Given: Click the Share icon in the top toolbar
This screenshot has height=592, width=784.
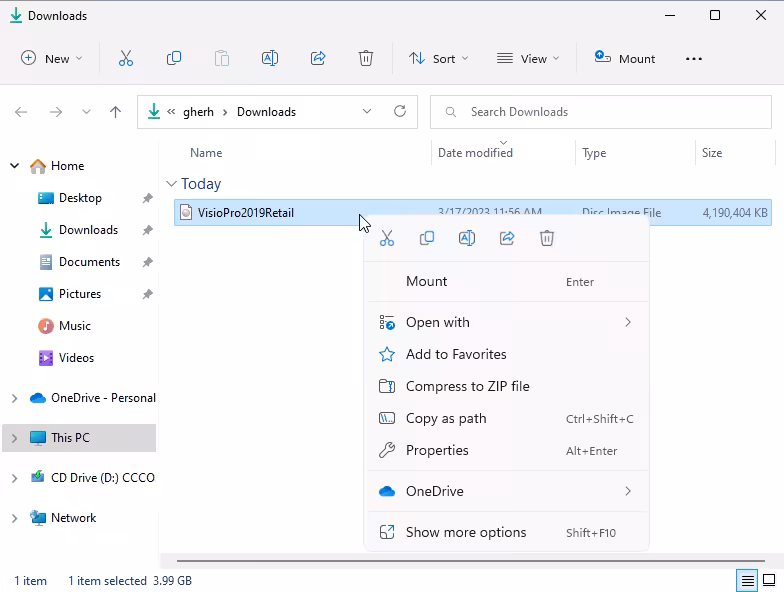Looking at the screenshot, I should [x=318, y=58].
